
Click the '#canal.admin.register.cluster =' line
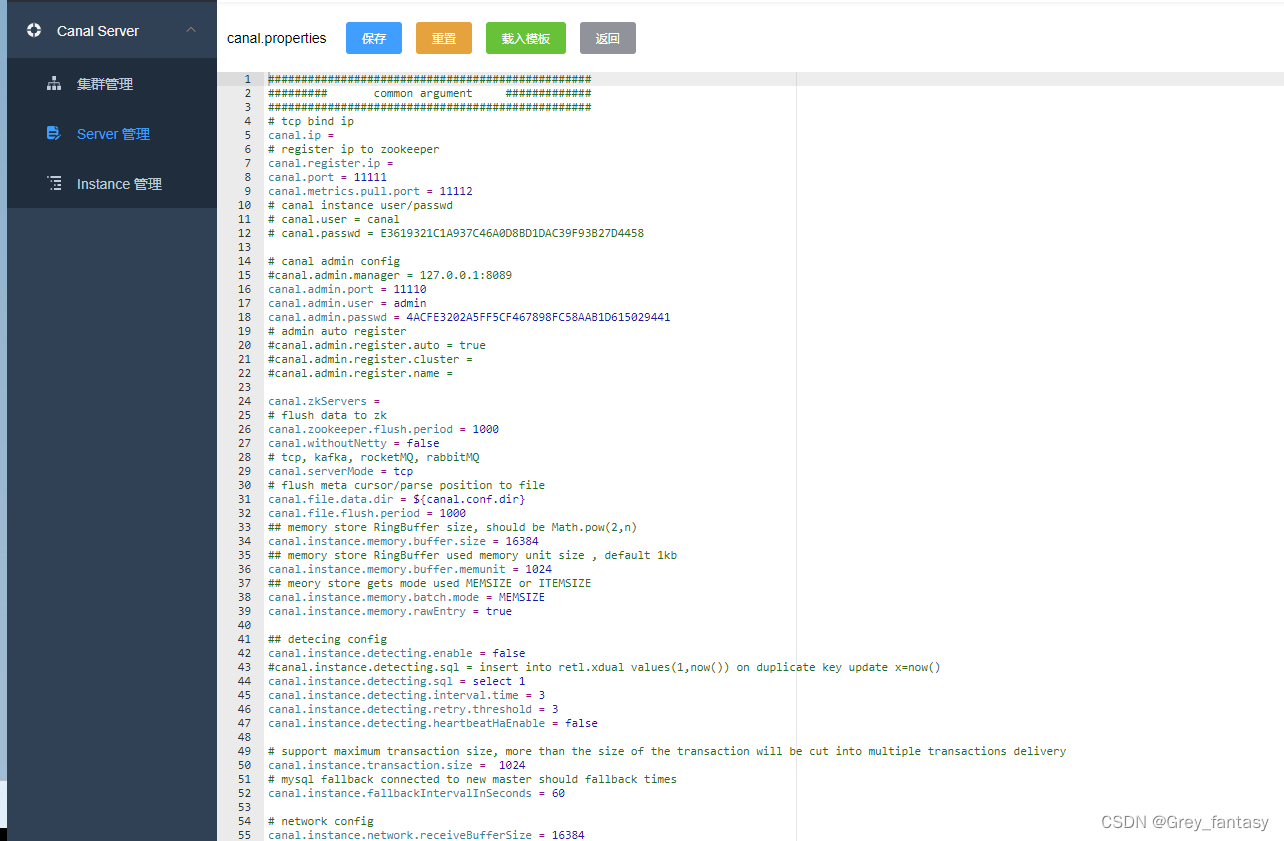(370, 359)
